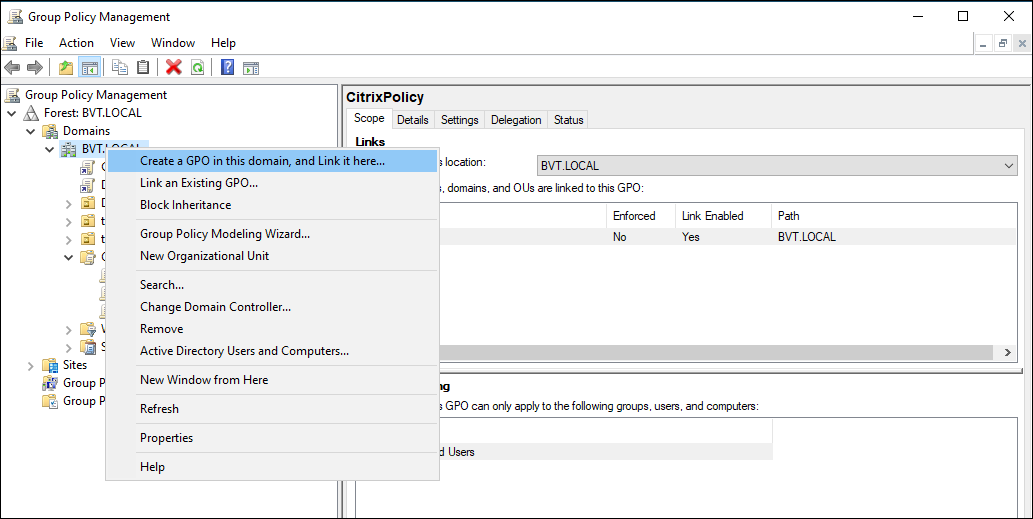1033x519 pixels.
Task: Select Block Inheritance from context menu
Action: click(x=185, y=205)
